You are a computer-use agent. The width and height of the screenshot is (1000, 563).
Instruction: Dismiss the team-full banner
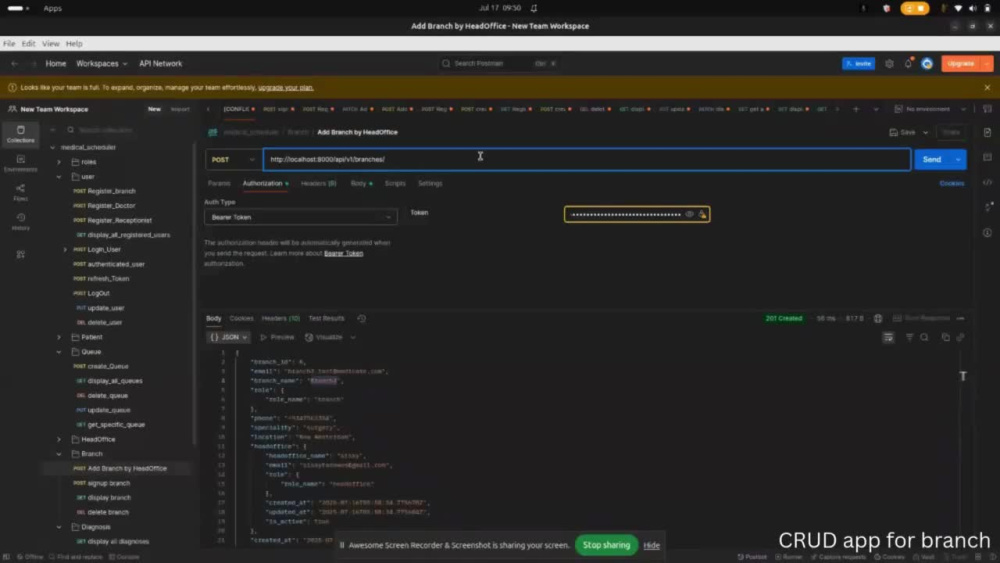tap(987, 87)
